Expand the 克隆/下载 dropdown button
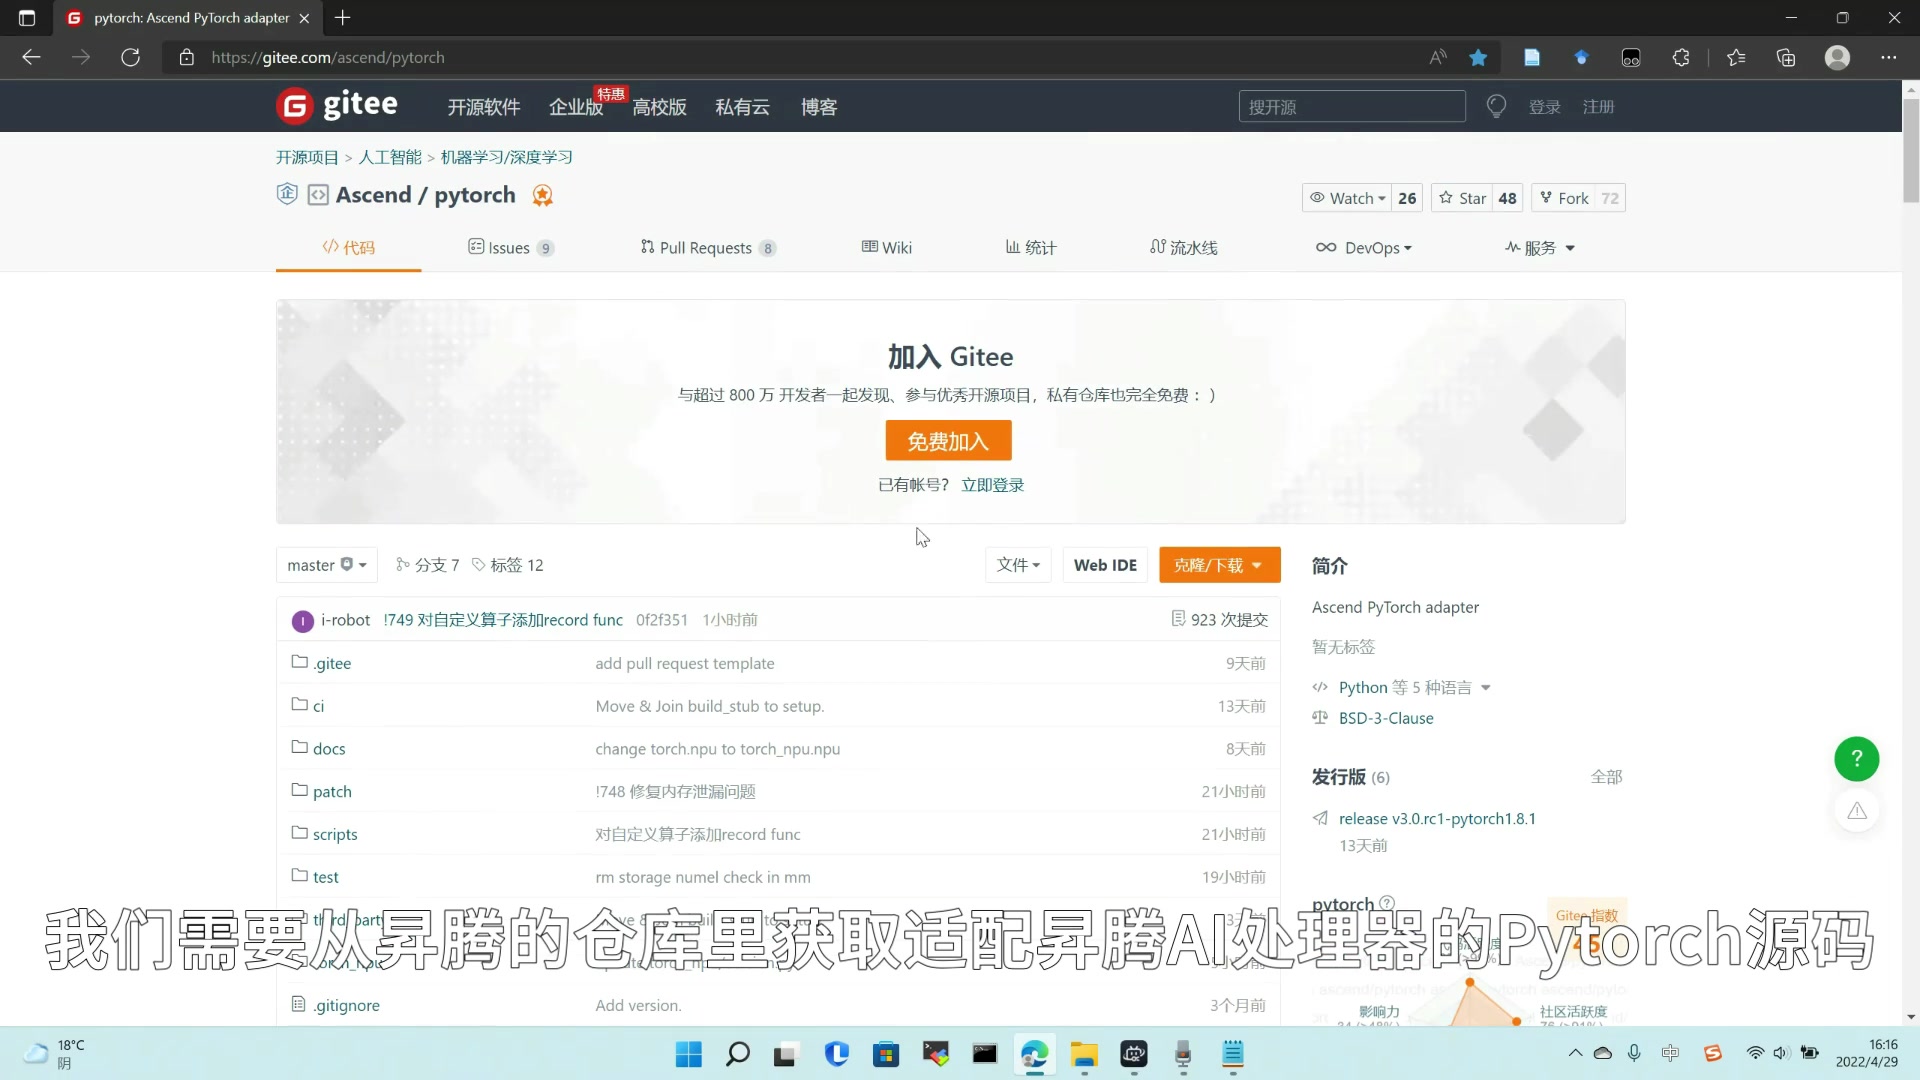This screenshot has width=1920, height=1080. [x=1219, y=565]
